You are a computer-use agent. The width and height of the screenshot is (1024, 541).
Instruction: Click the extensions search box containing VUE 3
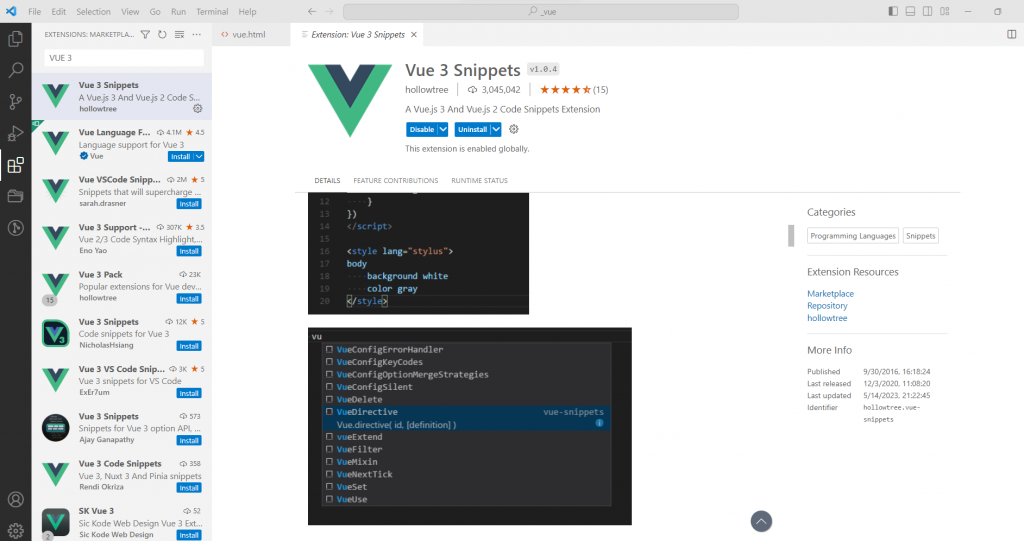point(124,58)
